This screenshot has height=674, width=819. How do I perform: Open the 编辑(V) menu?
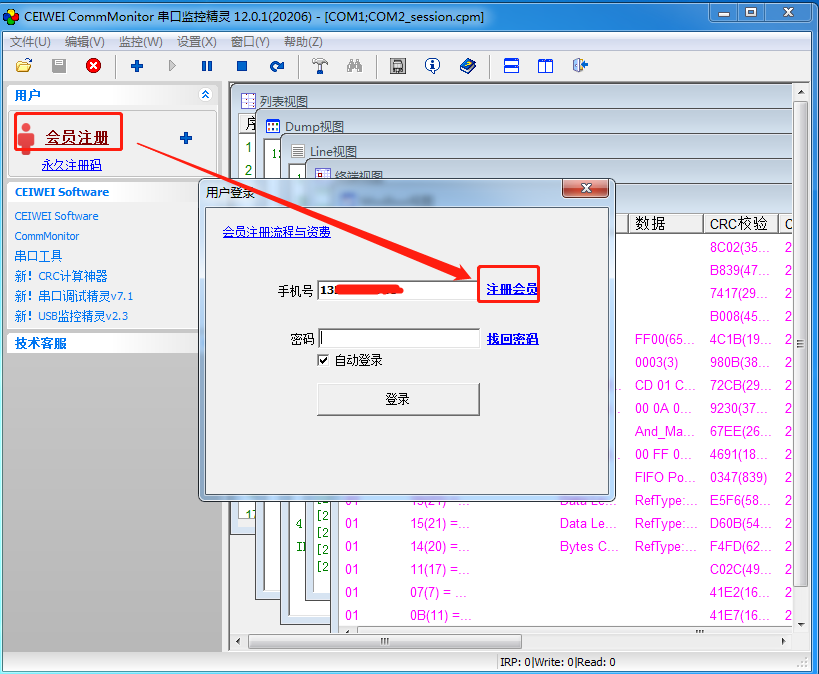(x=85, y=42)
